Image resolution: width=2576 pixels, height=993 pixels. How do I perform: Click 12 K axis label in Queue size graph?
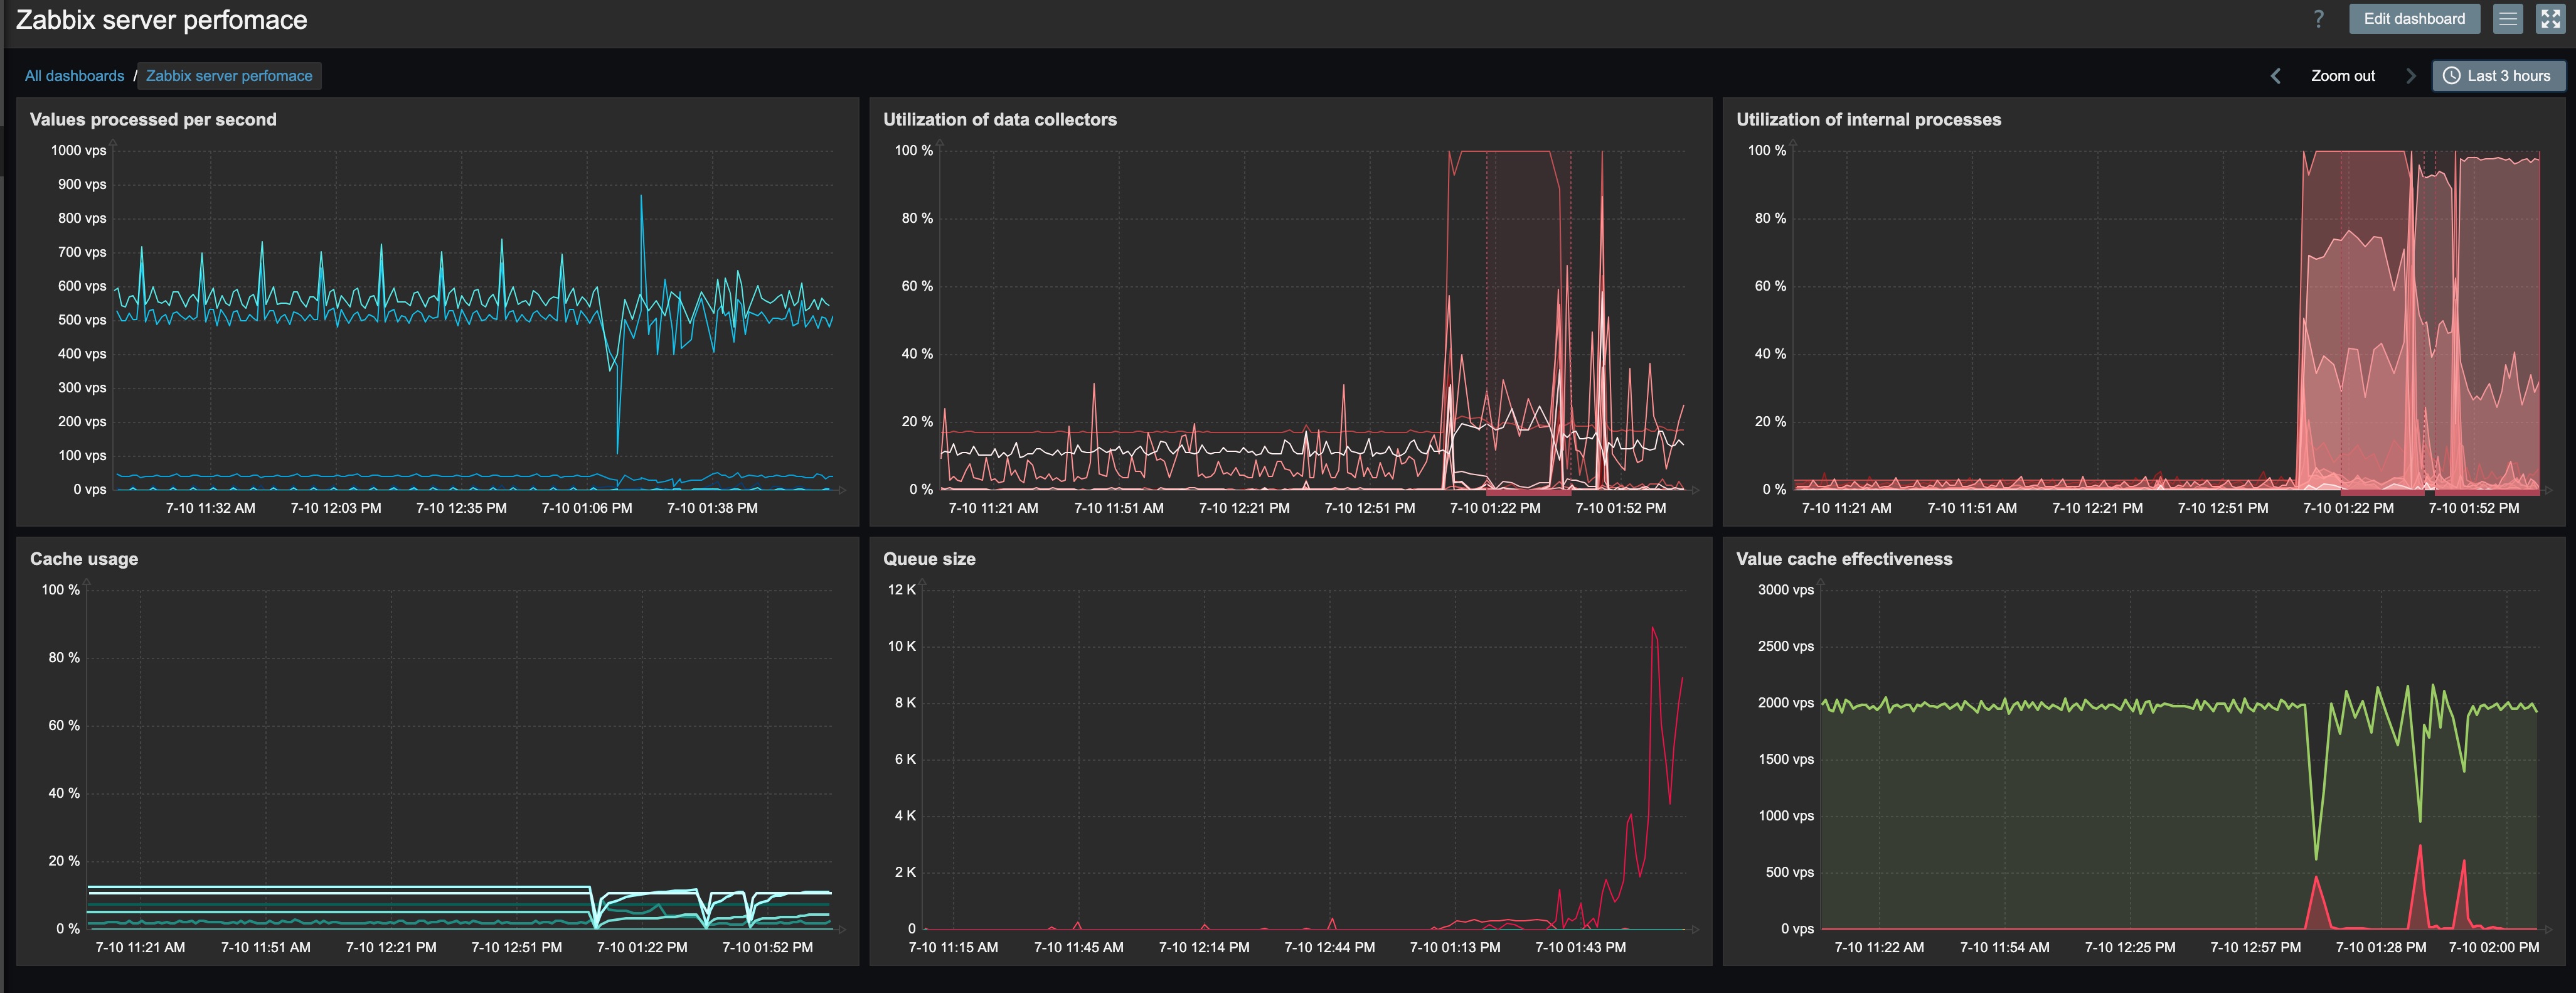[x=902, y=590]
